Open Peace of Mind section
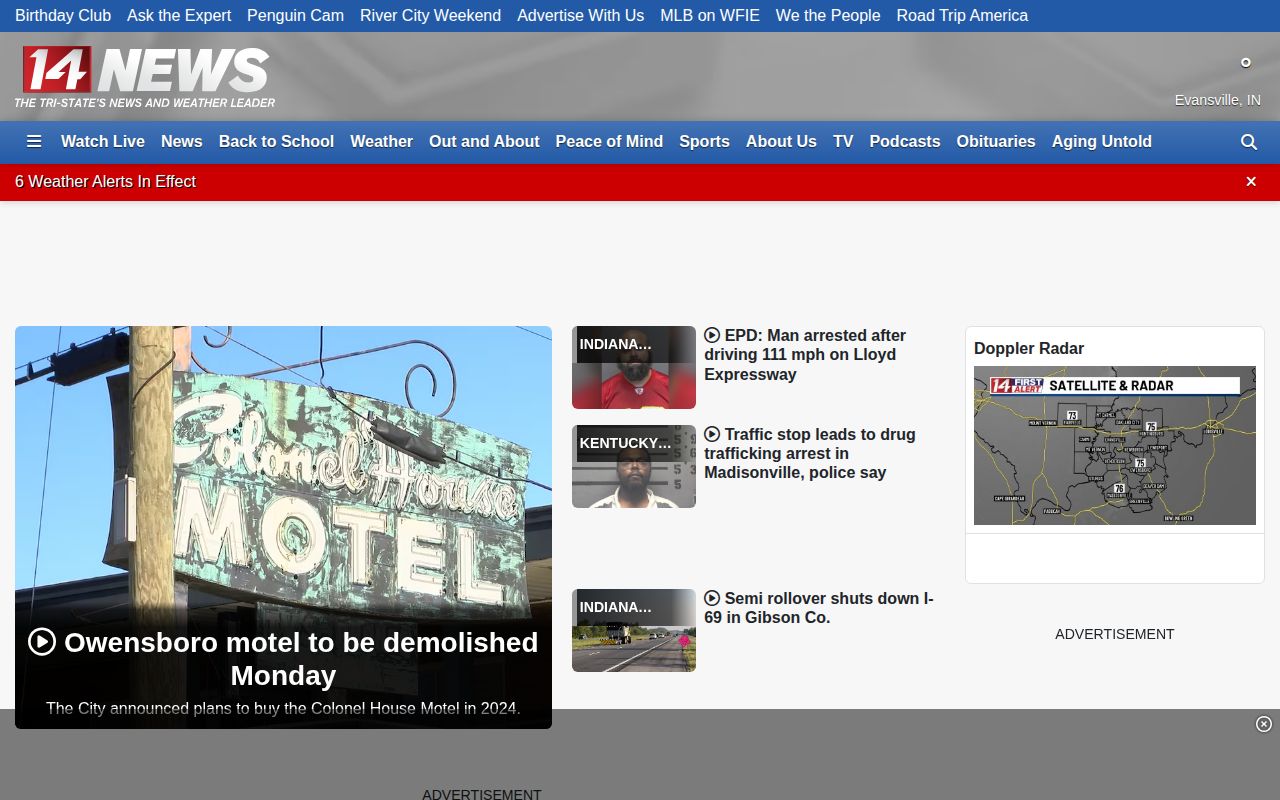This screenshot has width=1280, height=800. pyautogui.click(x=609, y=142)
